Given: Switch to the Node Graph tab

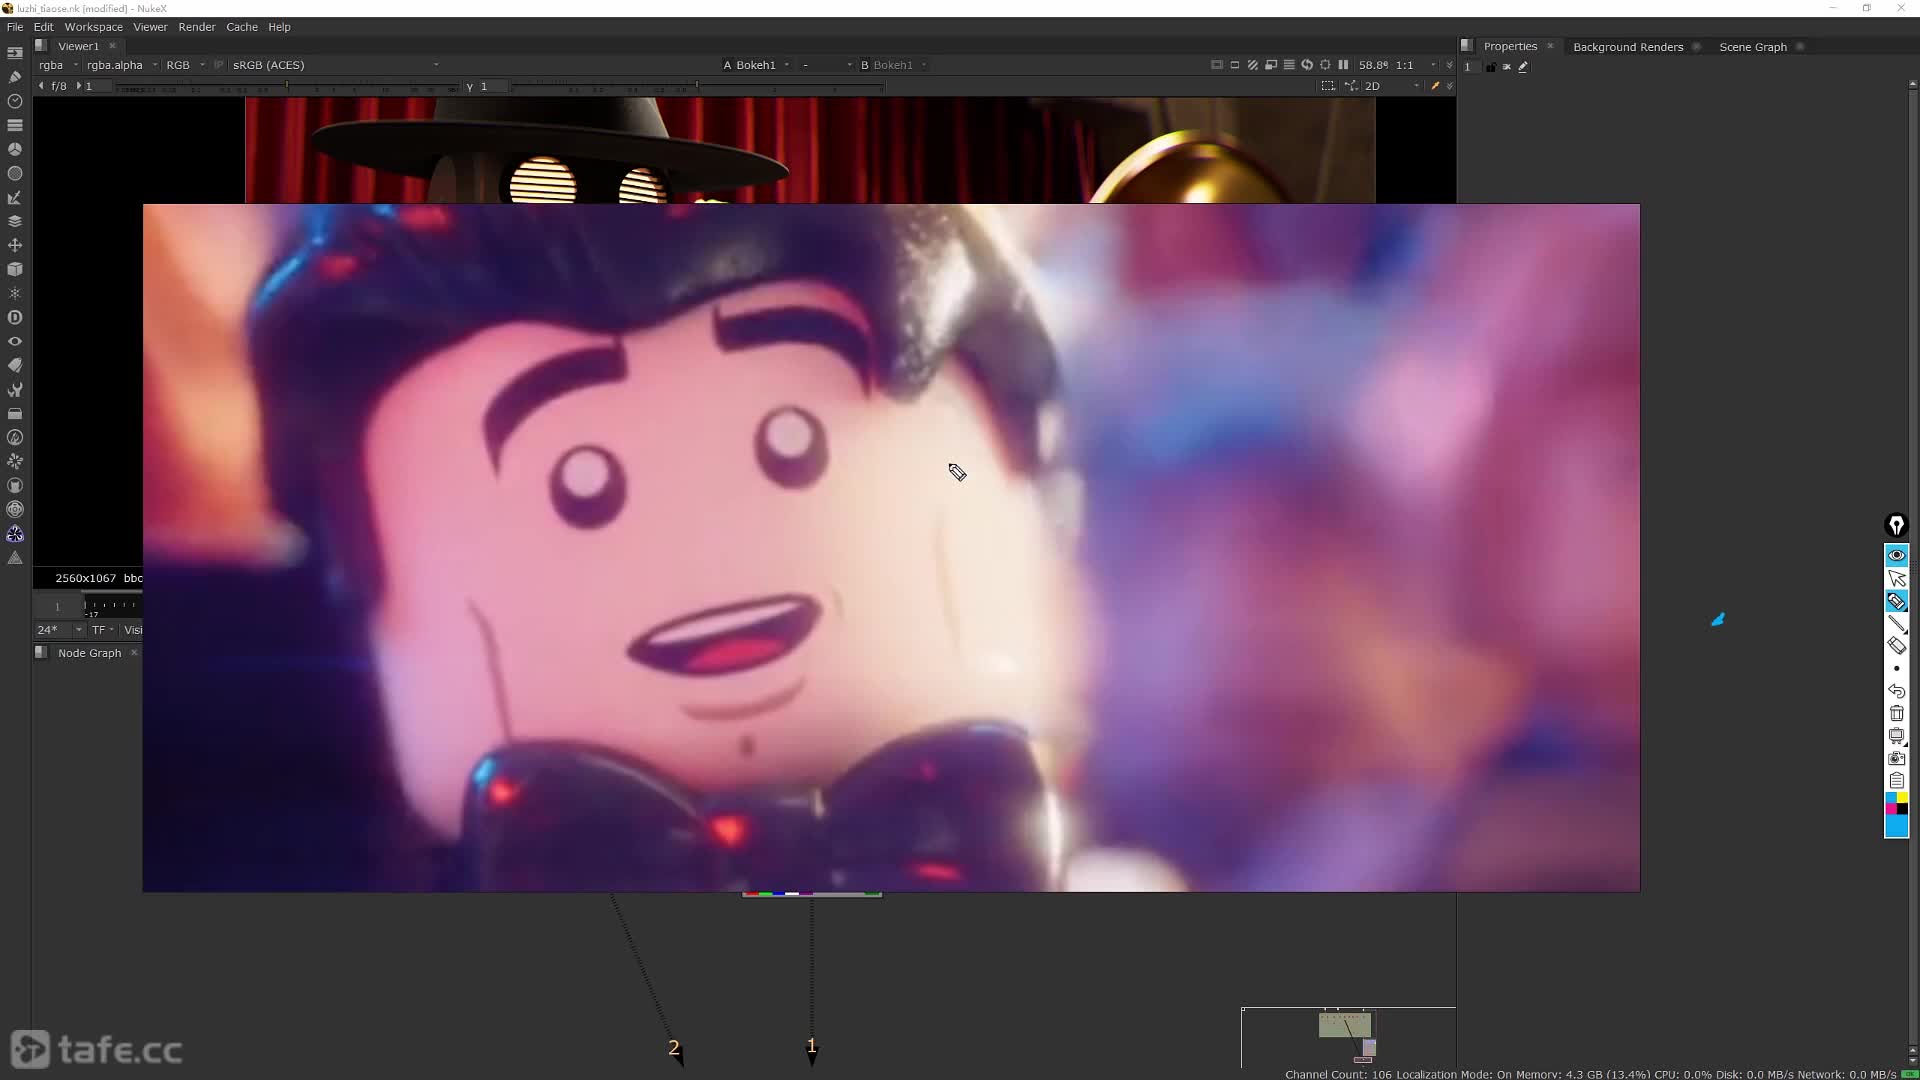Looking at the screenshot, I should click(x=89, y=653).
